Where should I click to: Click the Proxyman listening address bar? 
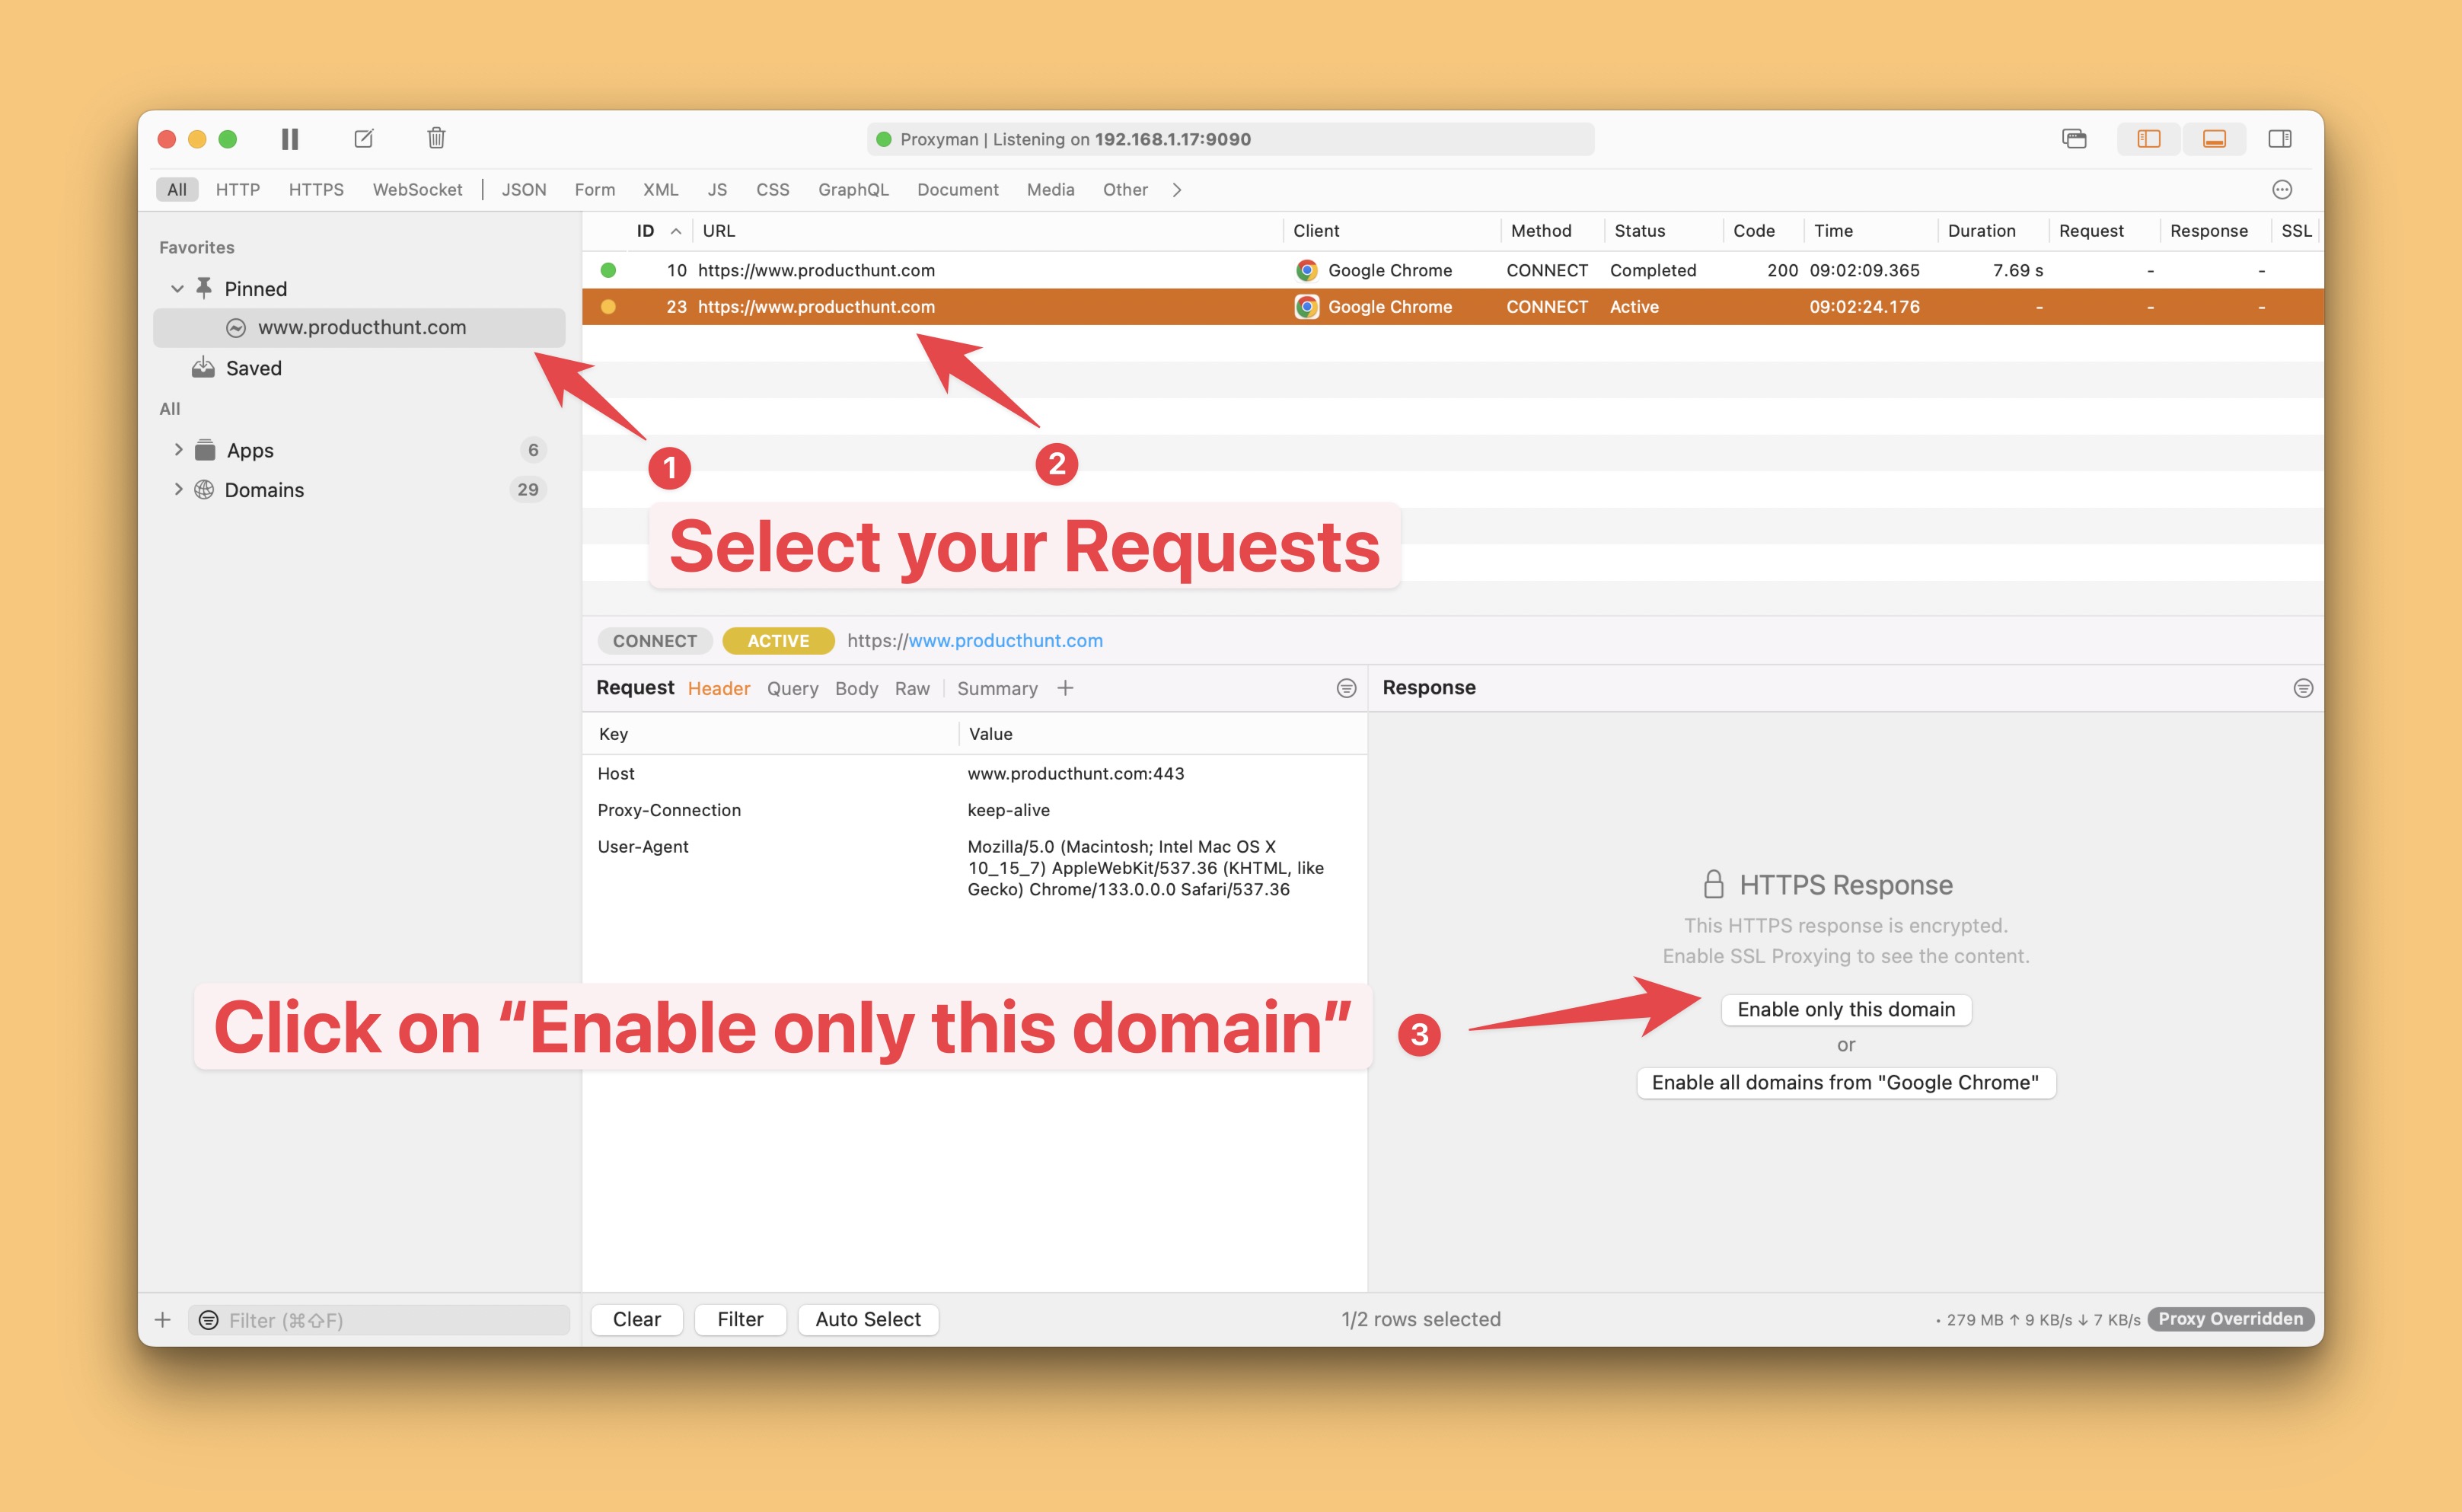[x=1230, y=139]
